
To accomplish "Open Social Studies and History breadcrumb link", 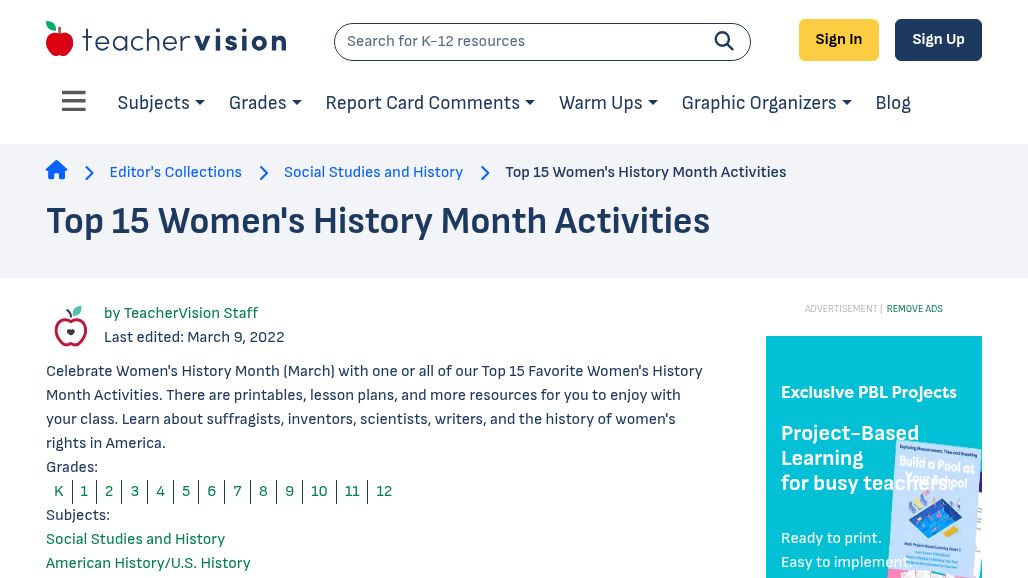I will (373, 172).
